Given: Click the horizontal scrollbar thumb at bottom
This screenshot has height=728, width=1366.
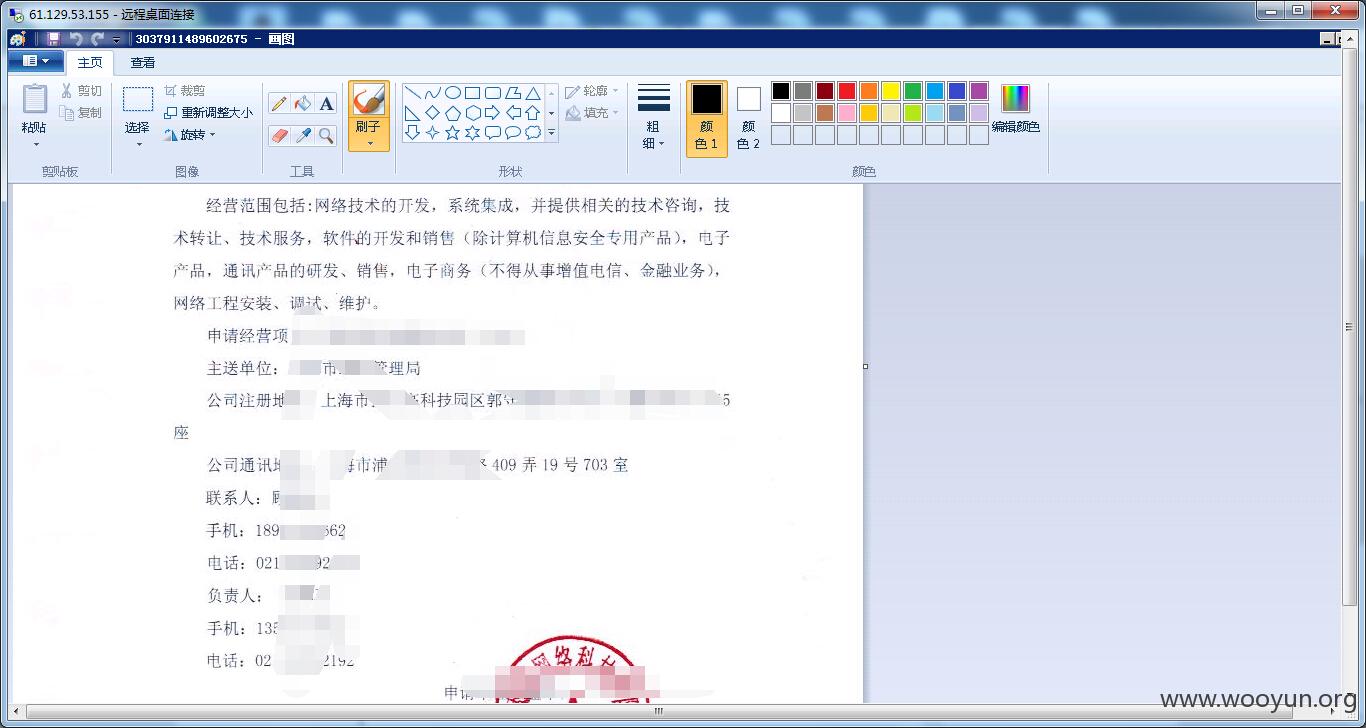Looking at the screenshot, I should coord(658,711).
